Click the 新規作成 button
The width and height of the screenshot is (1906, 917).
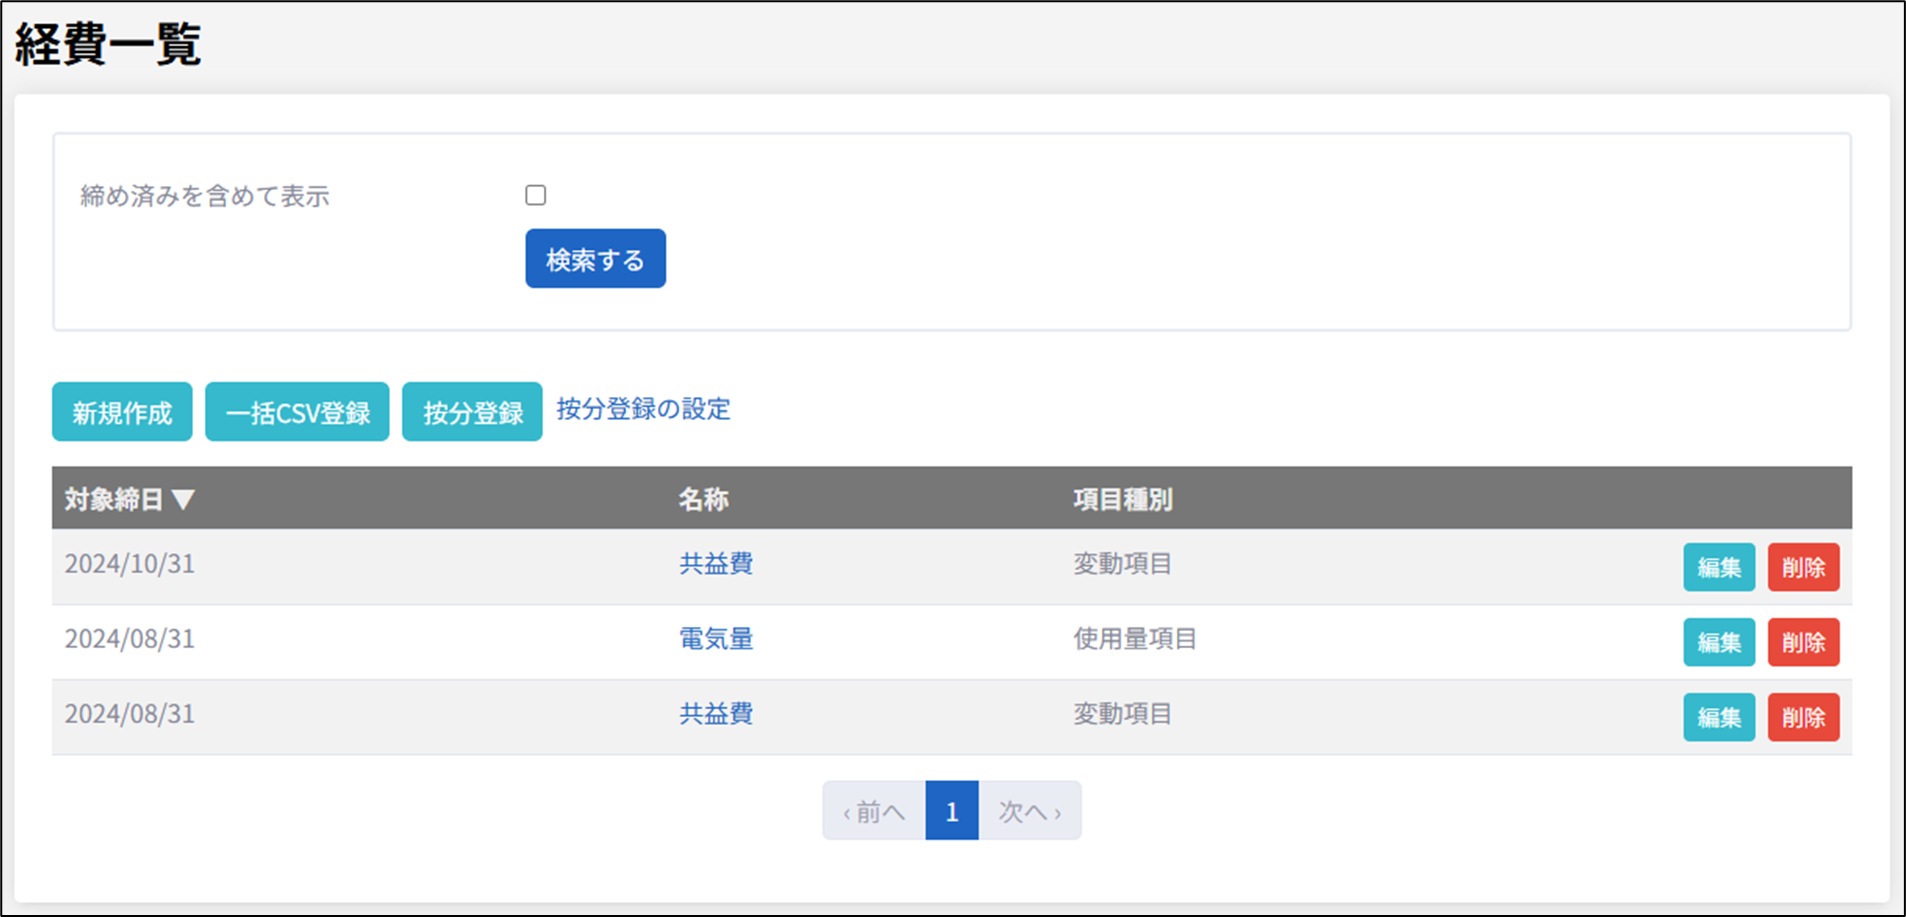tap(122, 412)
